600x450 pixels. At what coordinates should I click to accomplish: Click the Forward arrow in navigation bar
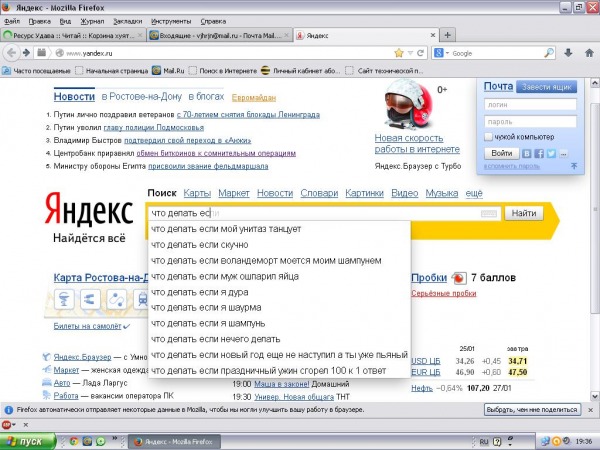26,53
